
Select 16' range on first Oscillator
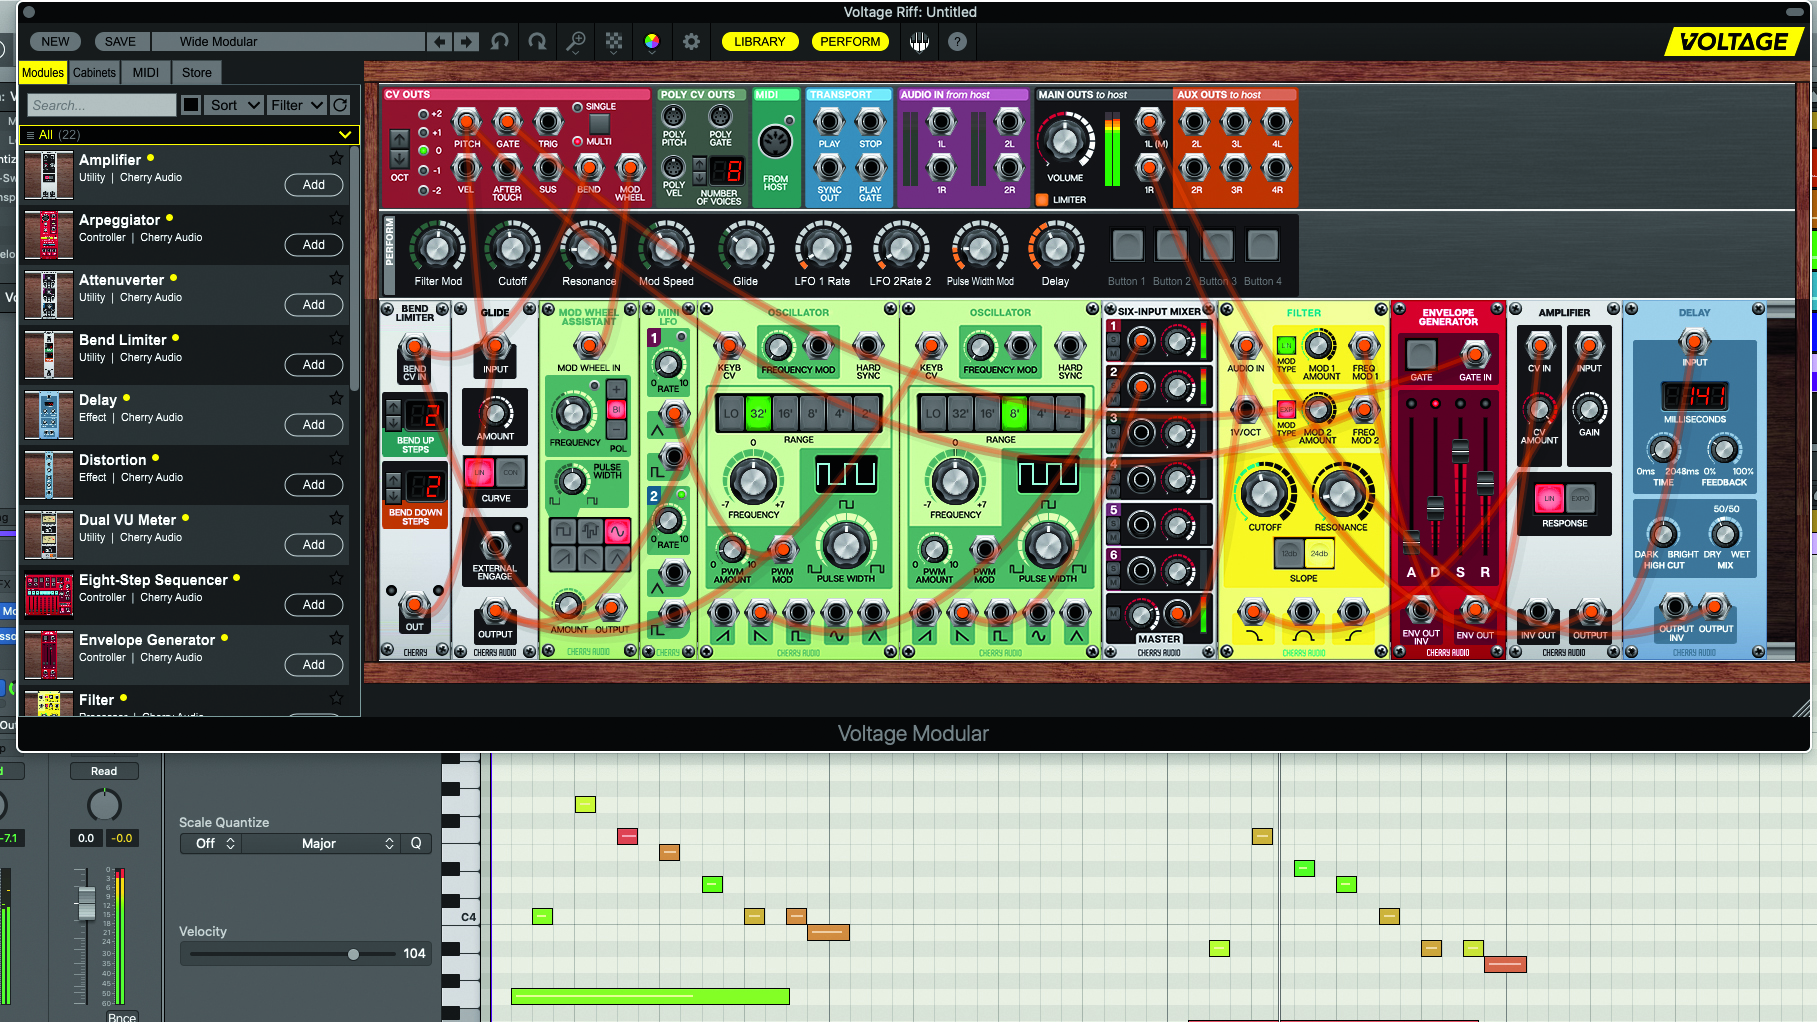(785, 413)
